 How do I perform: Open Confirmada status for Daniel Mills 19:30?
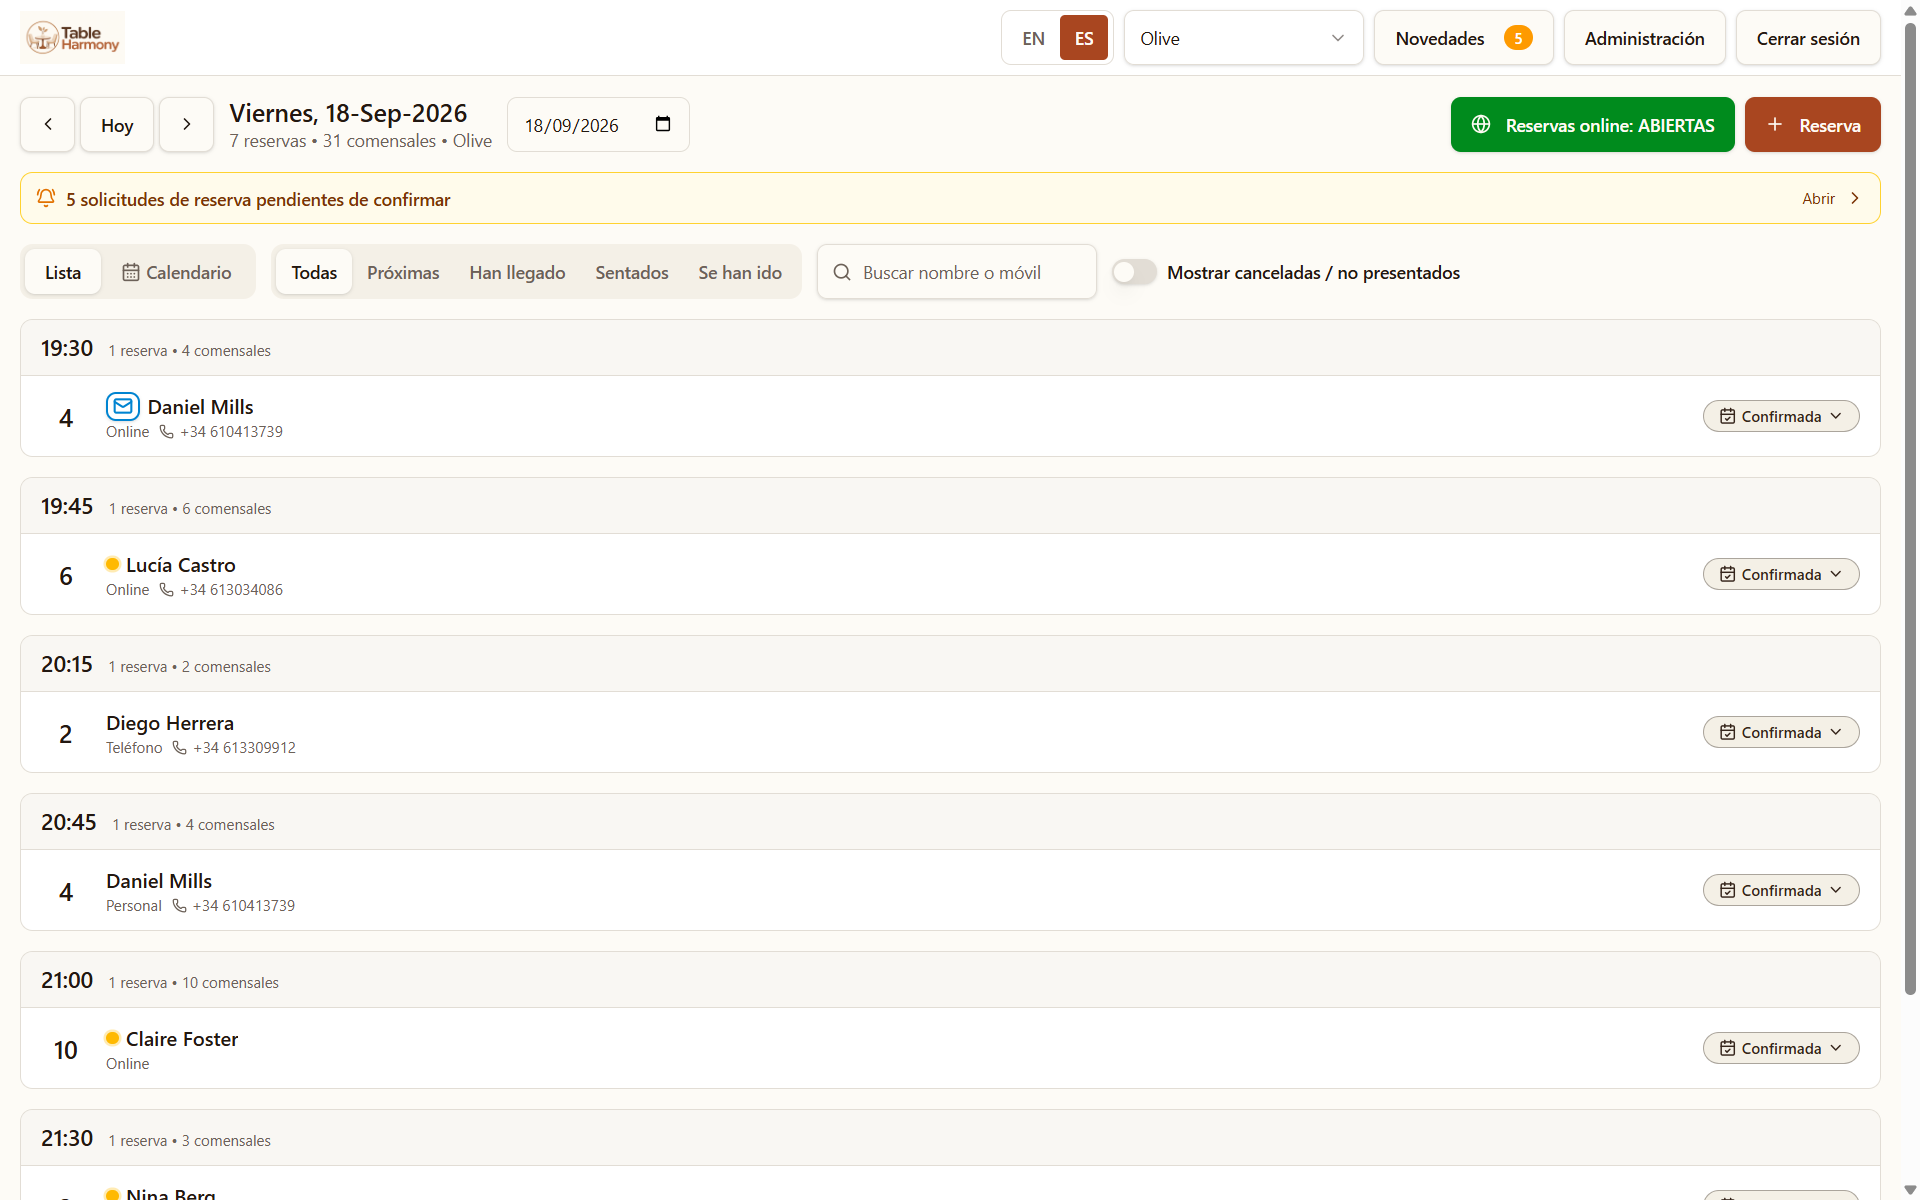(x=1780, y=416)
